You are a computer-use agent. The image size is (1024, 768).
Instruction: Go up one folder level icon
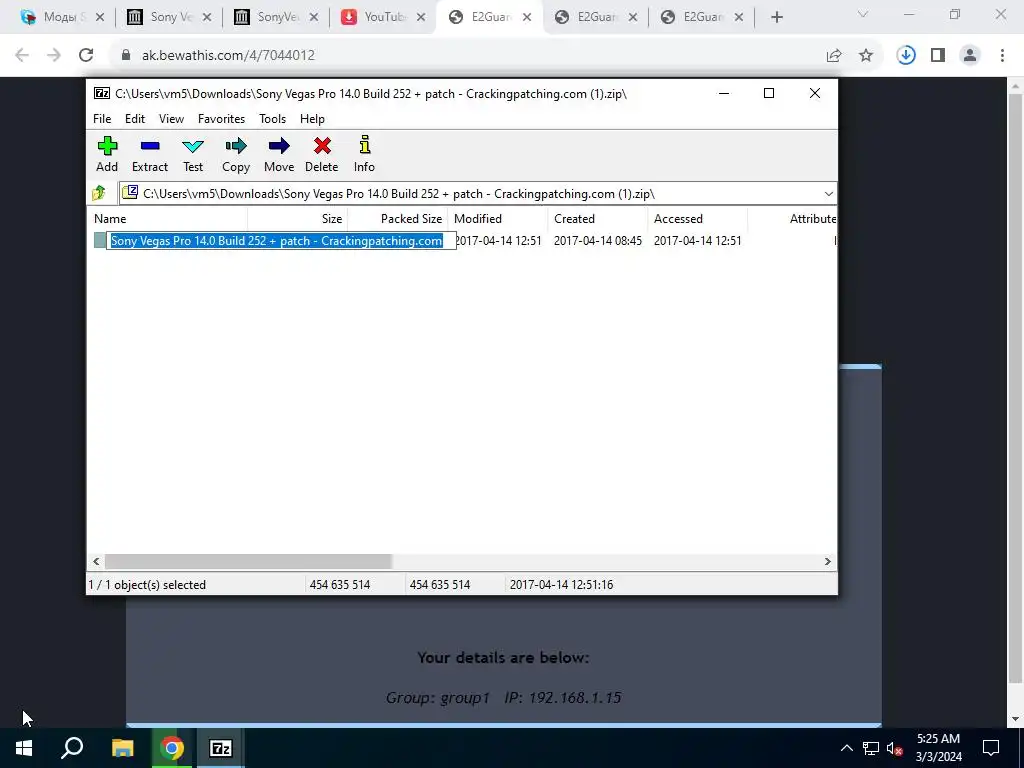(99, 193)
